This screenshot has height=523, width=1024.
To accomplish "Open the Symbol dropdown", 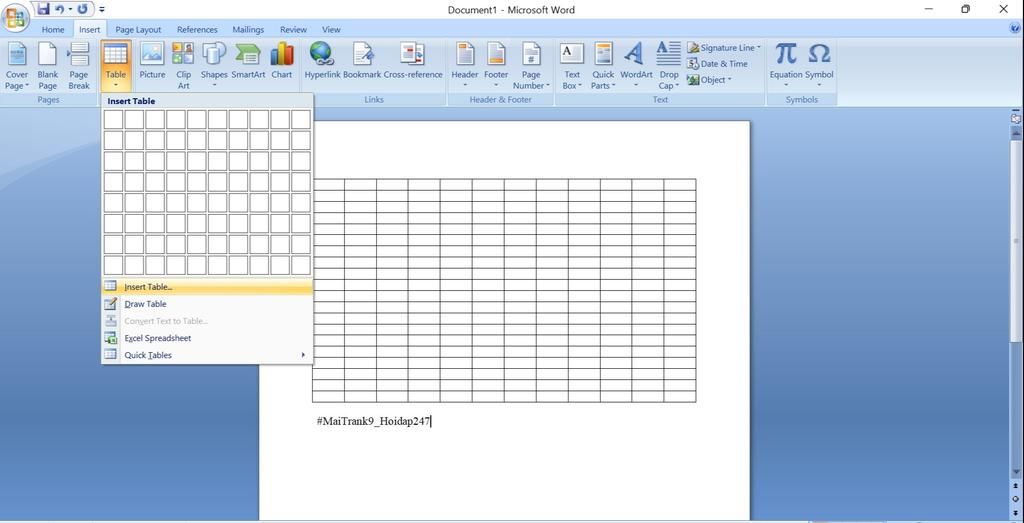I will click(x=819, y=66).
